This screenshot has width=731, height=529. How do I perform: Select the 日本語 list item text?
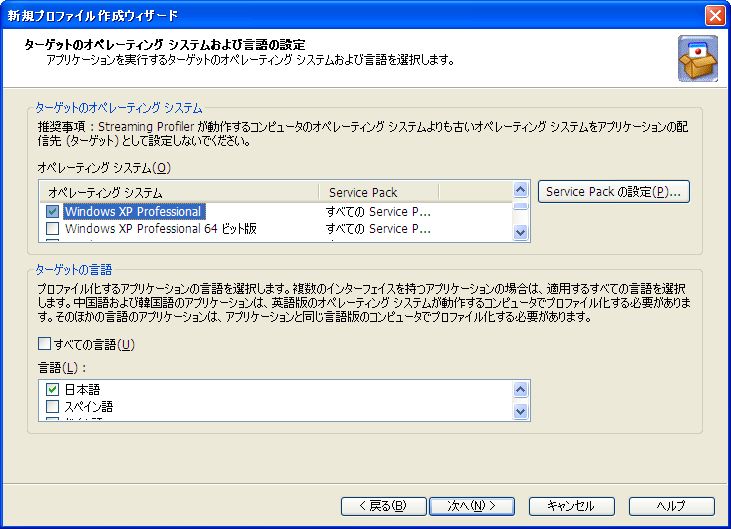tap(82, 389)
